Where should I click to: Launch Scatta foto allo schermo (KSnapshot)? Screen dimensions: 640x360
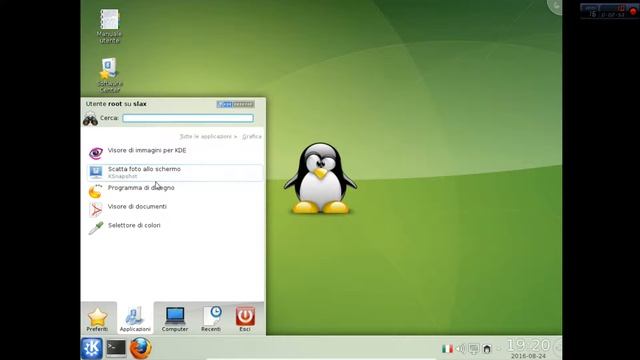[175, 172]
